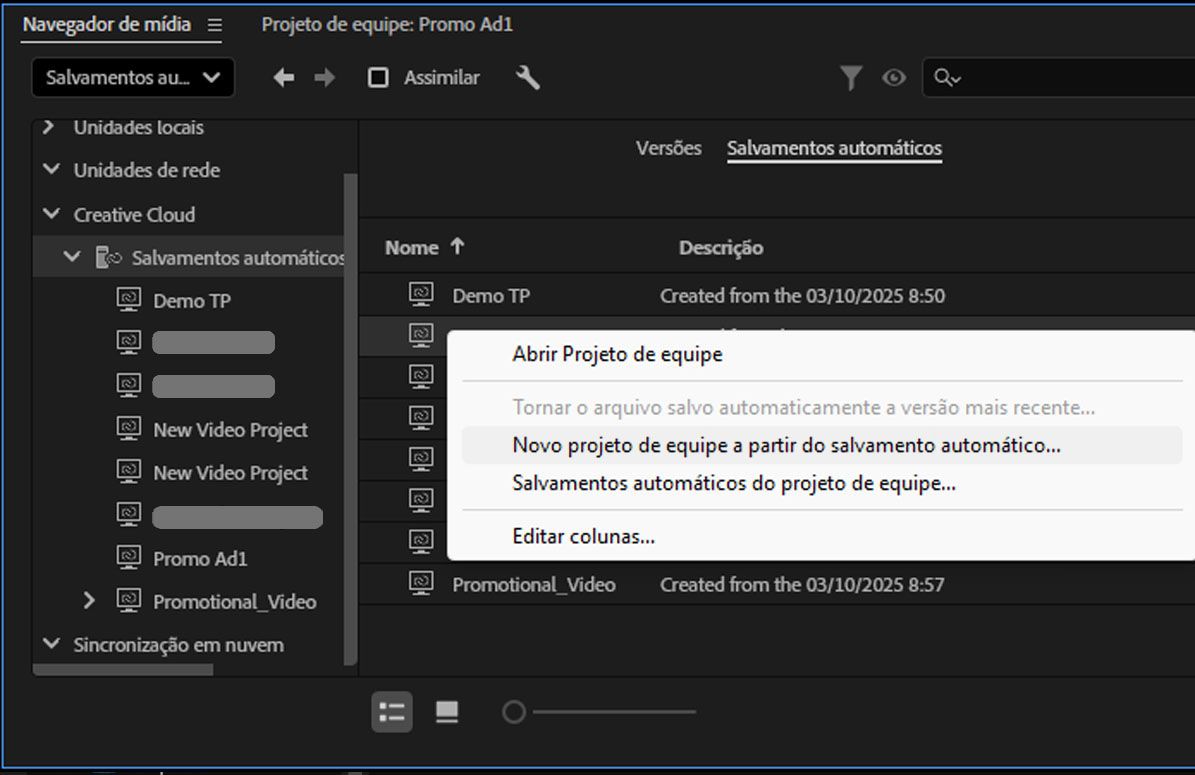Click the filter icon near the search field
The image size is (1195, 775).
[x=851, y=77]
